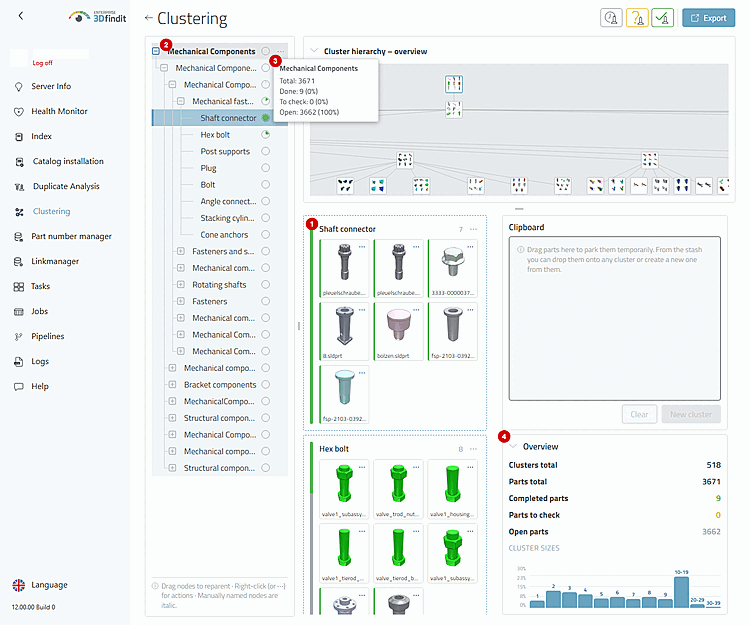Click the 10-19 bar in the cluster sizes chart
Viewport: 750px width, 625px height.
(x=681, y=592)
